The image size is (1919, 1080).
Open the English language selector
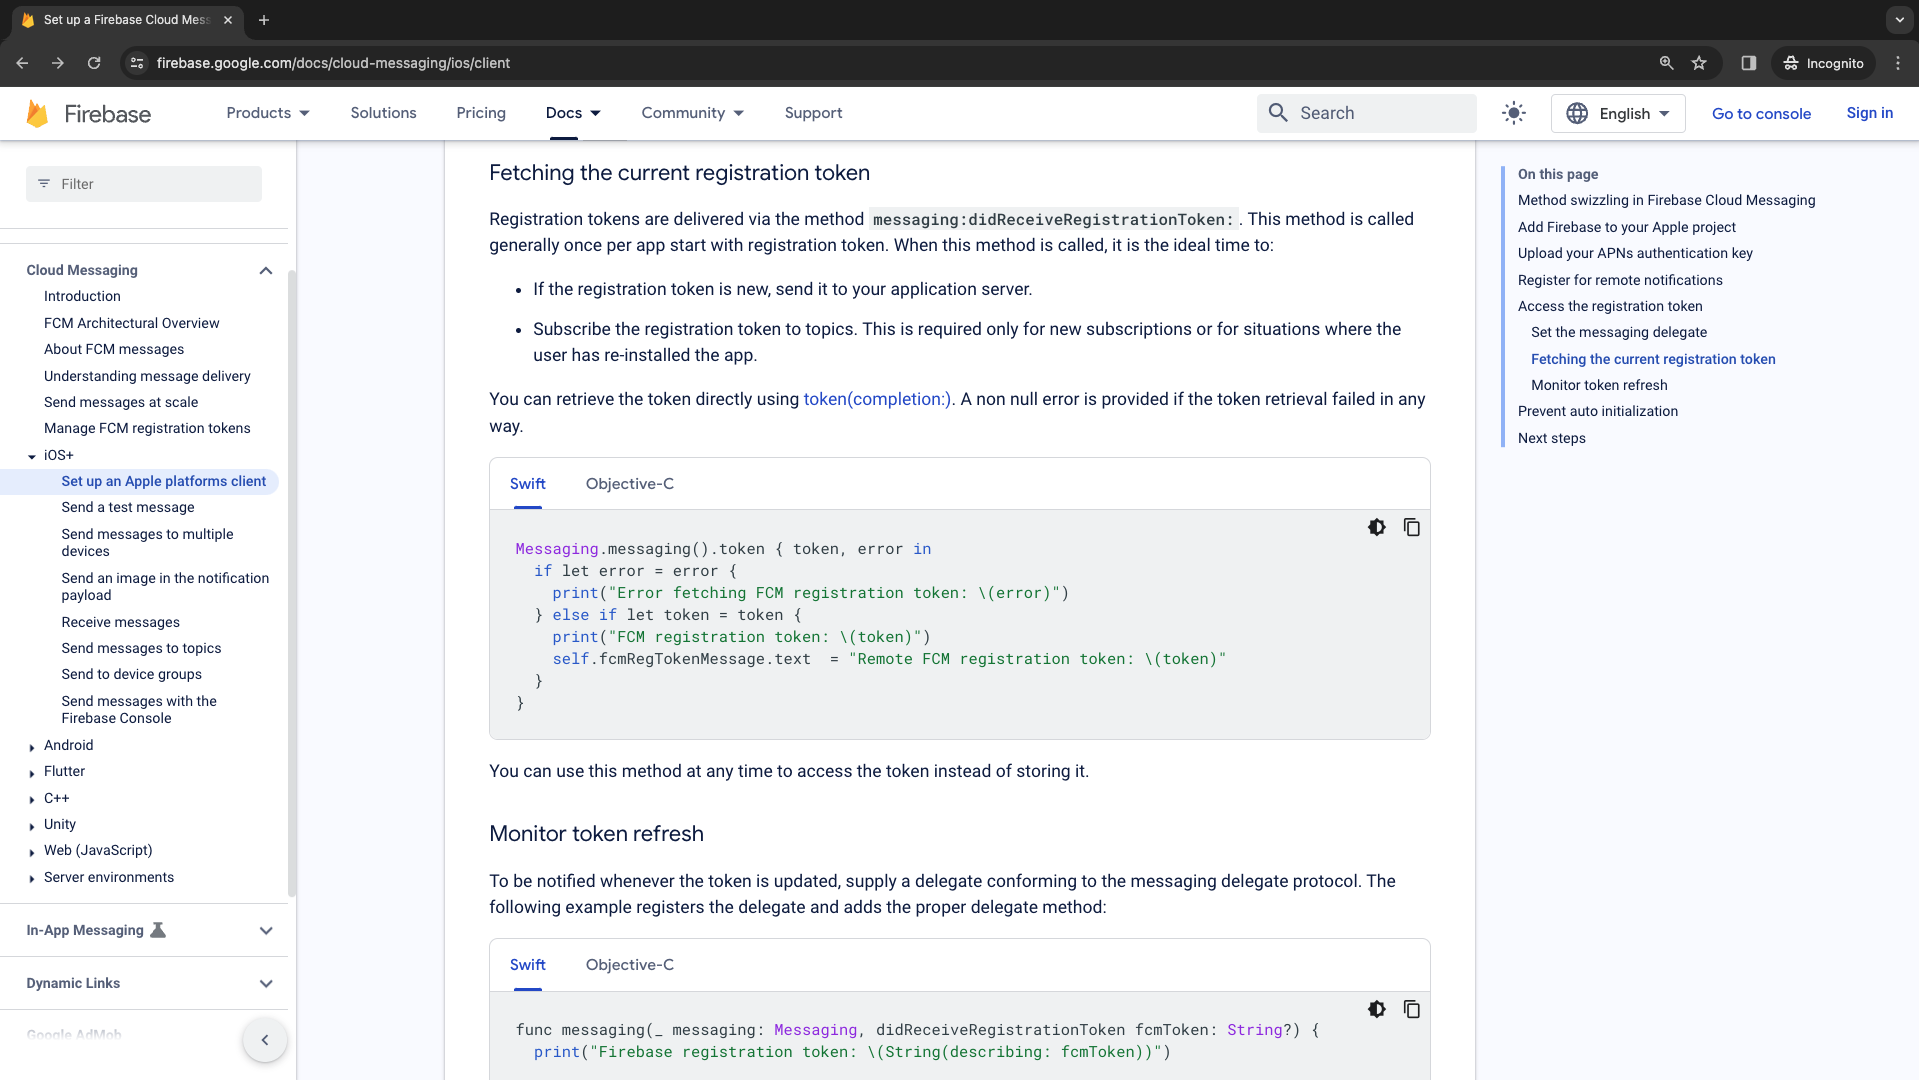click(x=1618, y=113)
